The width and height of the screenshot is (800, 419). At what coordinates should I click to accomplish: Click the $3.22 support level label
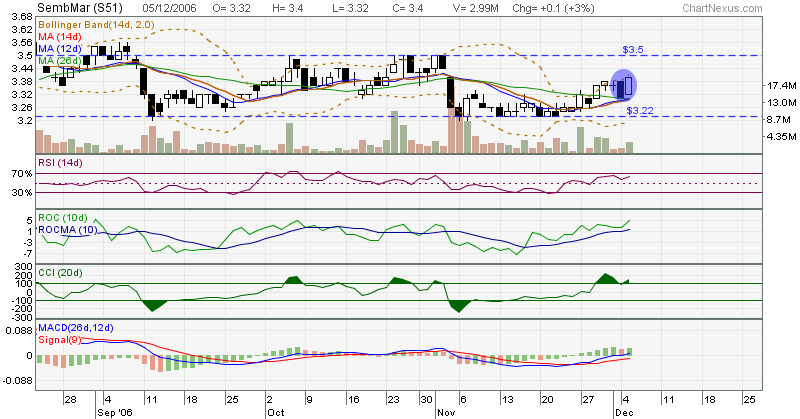point(640,110)
